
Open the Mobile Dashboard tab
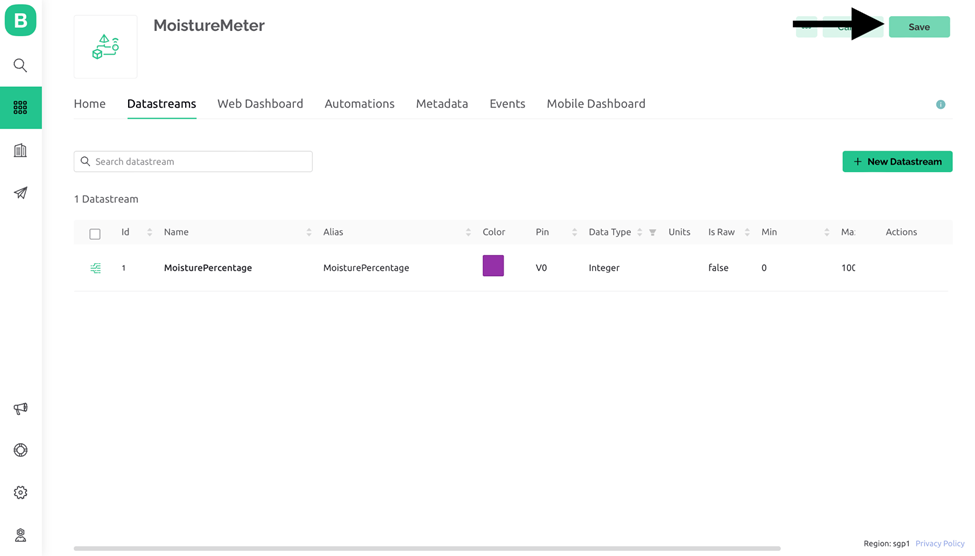pyautogui.click(x=596, y=104)
